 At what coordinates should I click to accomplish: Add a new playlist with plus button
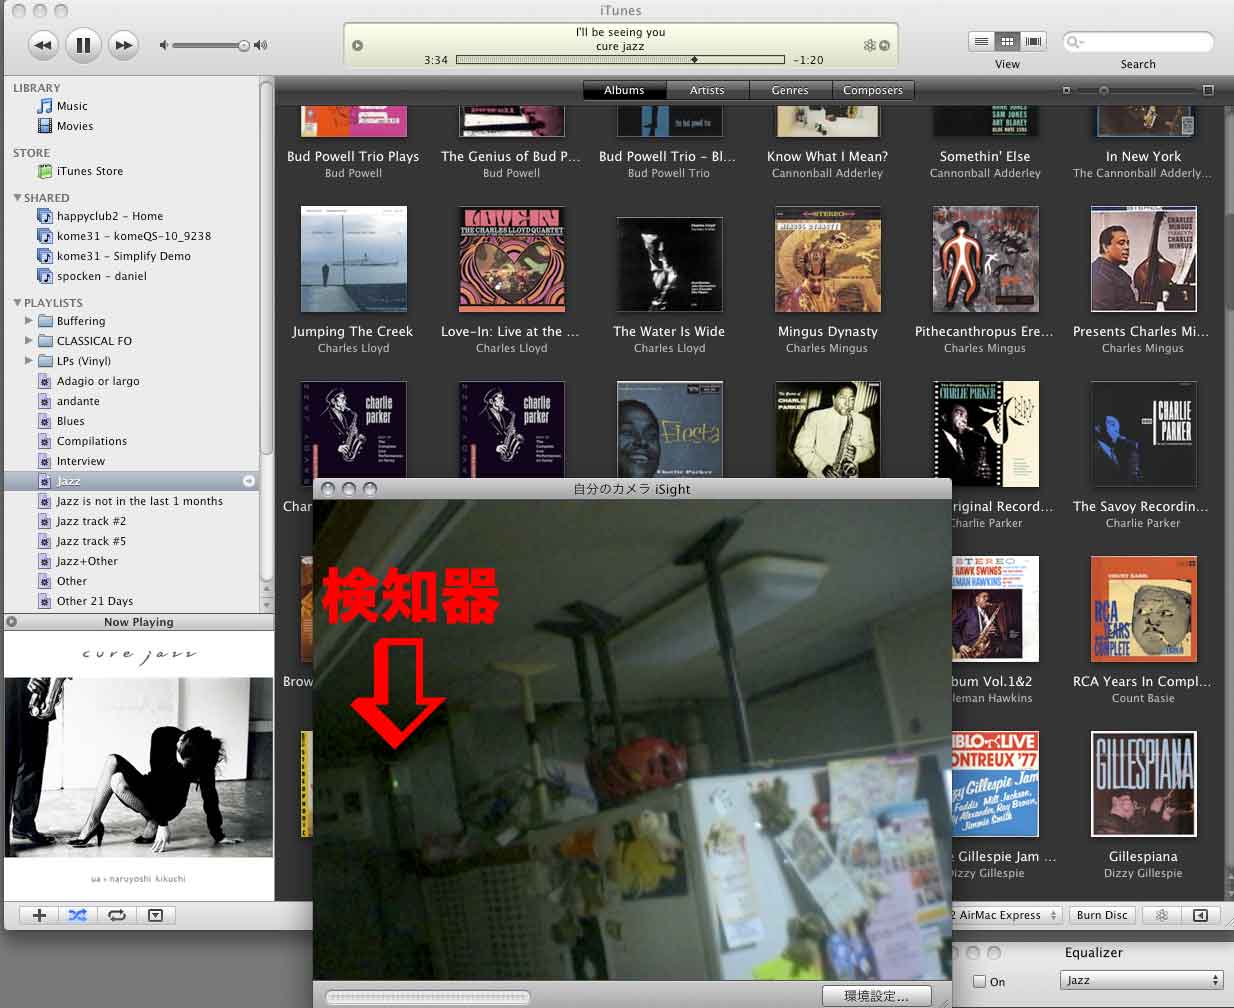click(39, 915)
